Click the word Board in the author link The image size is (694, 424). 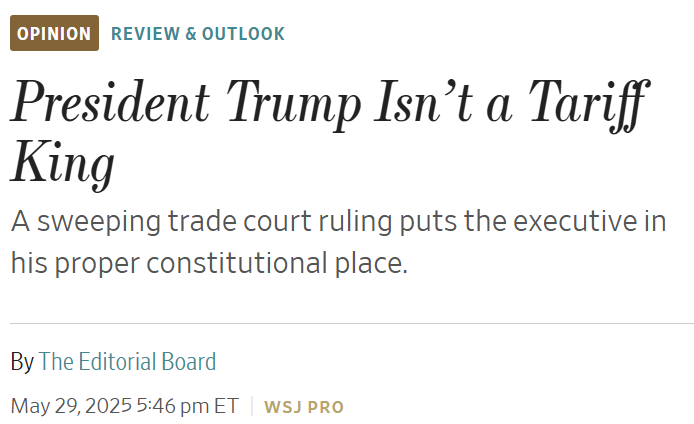189,362
